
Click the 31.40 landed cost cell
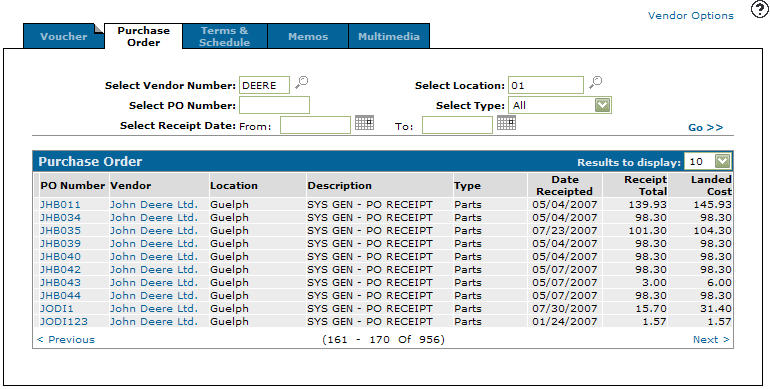pyautogui.click(x=716, y=308)
